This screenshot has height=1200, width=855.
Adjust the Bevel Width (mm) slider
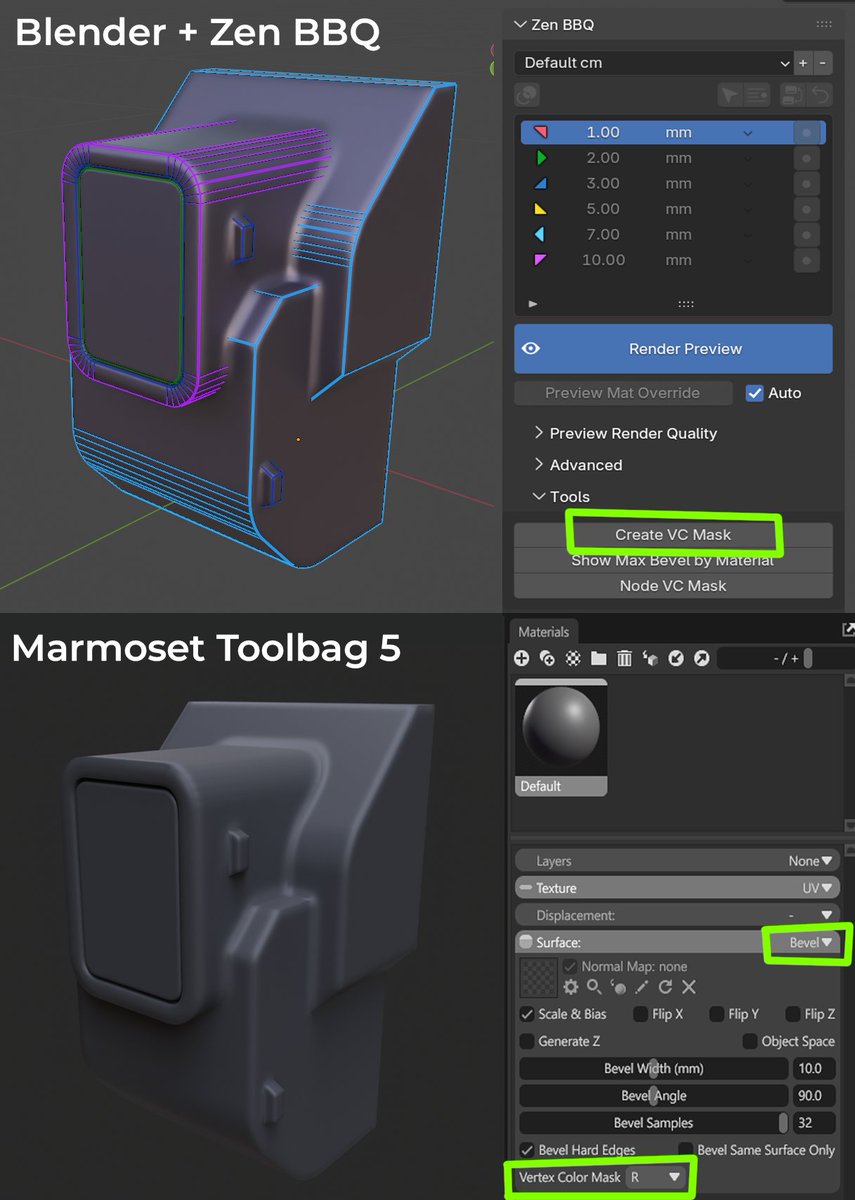click(x=654, y=1069)
